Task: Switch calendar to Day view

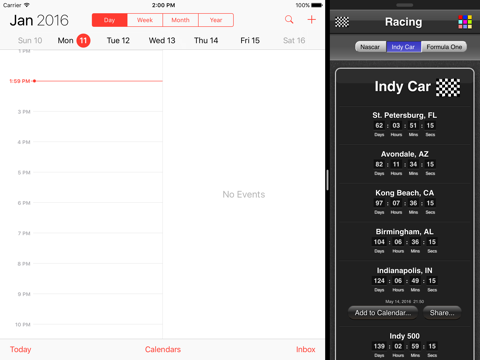Action: click(109, 20)
